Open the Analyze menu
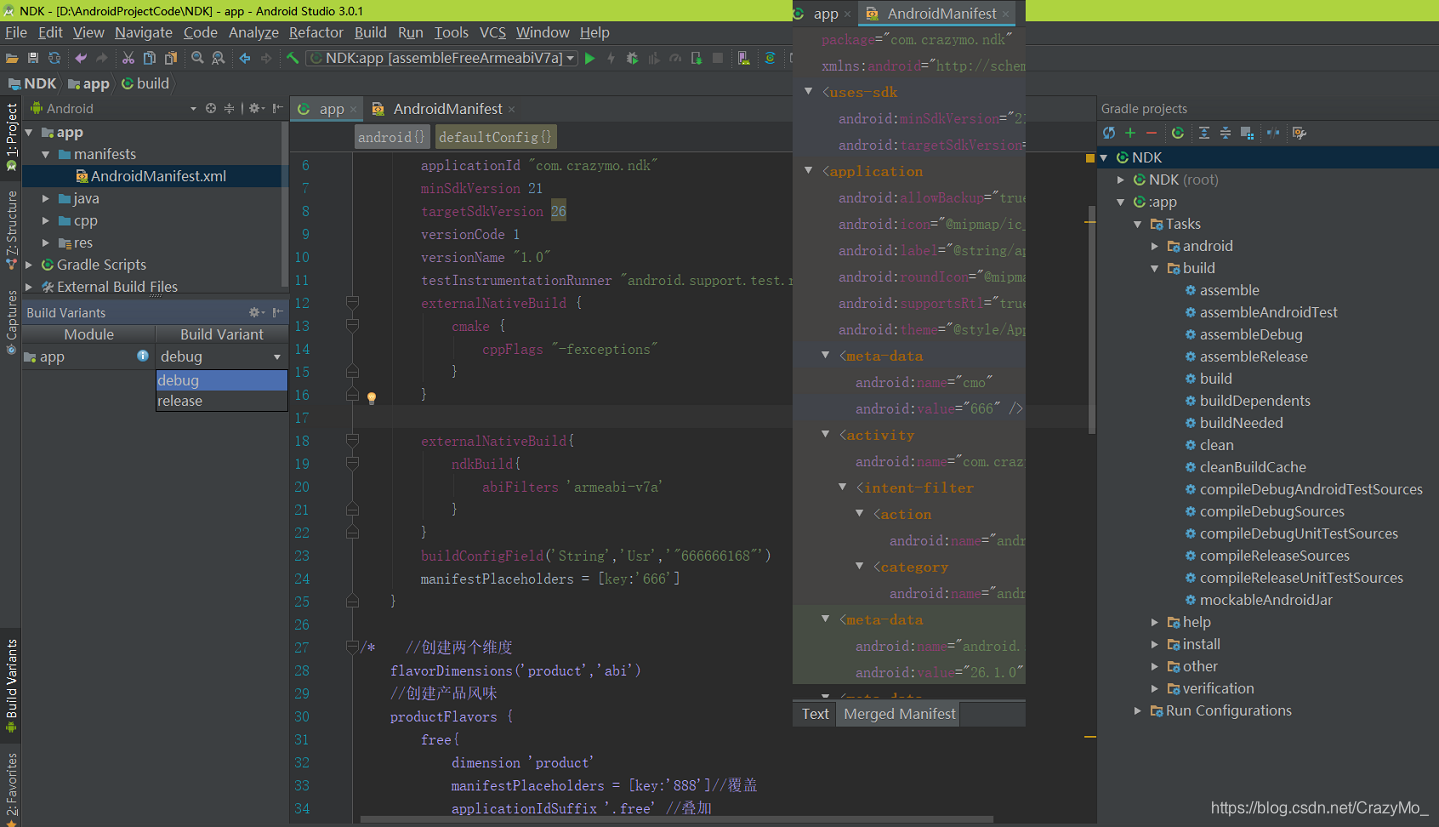The image size is (1439, 827). tap(254, 32)
